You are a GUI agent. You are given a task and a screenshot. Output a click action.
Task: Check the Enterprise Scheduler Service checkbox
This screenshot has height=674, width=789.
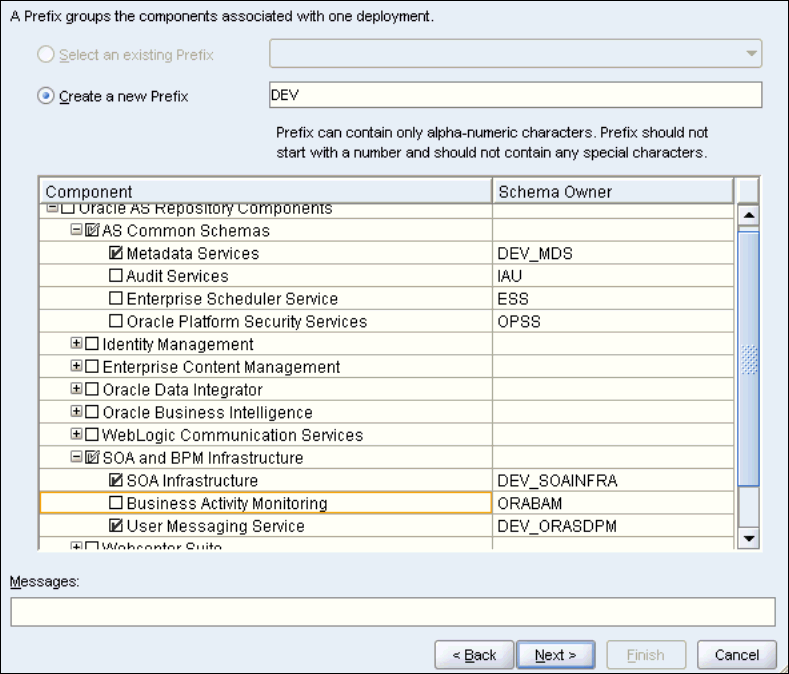tap(116, 299)
